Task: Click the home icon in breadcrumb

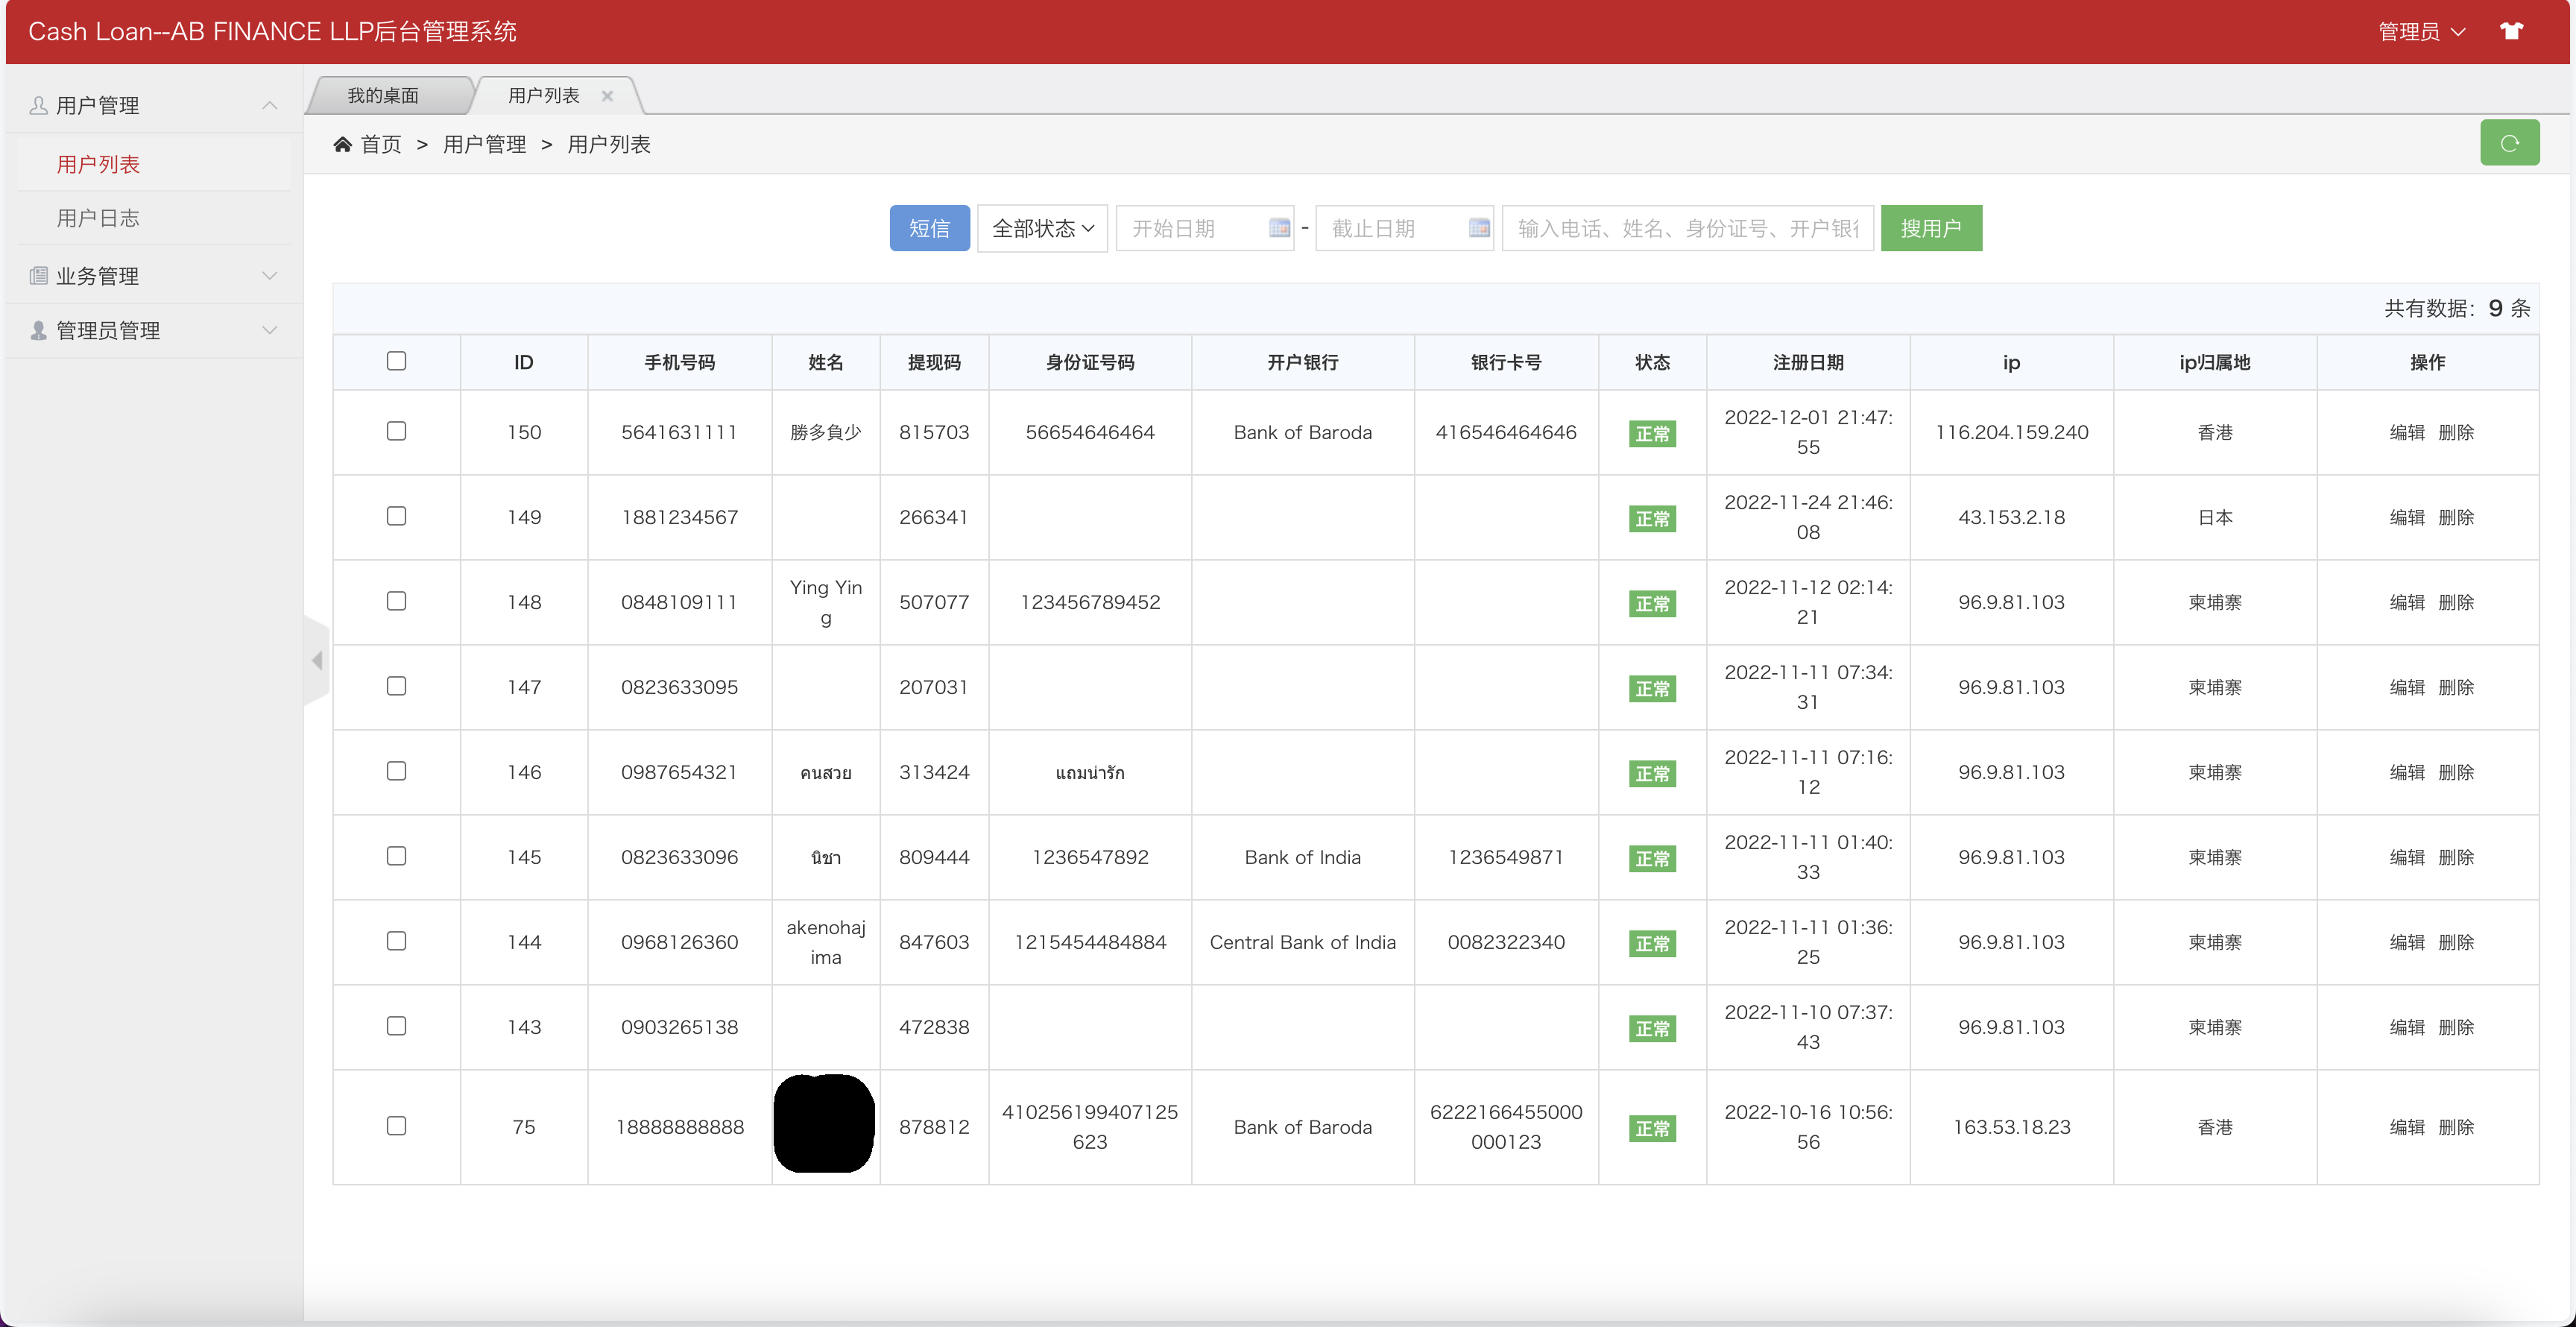Action: click(x=342, y=145)
